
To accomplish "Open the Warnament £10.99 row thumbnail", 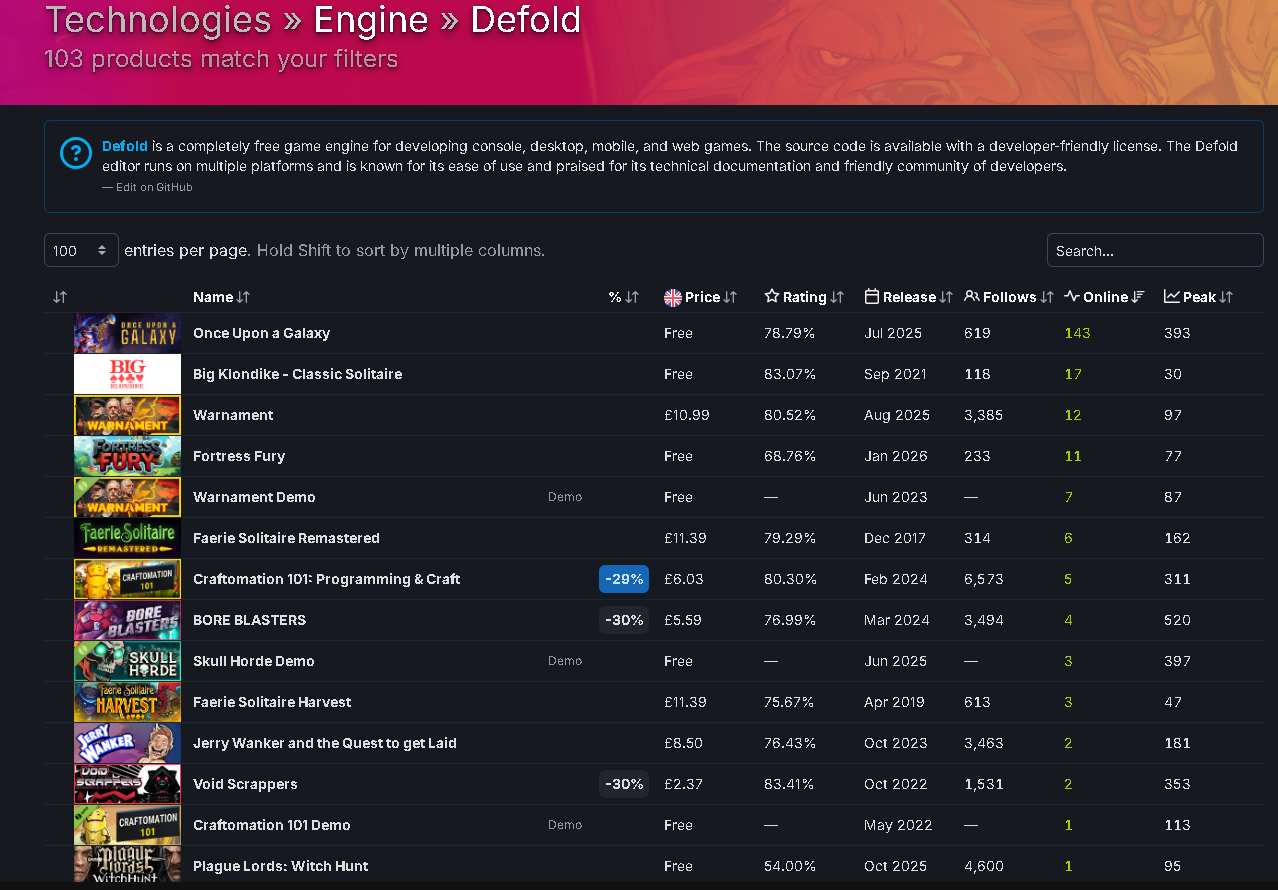I will (x=127, y=415).
